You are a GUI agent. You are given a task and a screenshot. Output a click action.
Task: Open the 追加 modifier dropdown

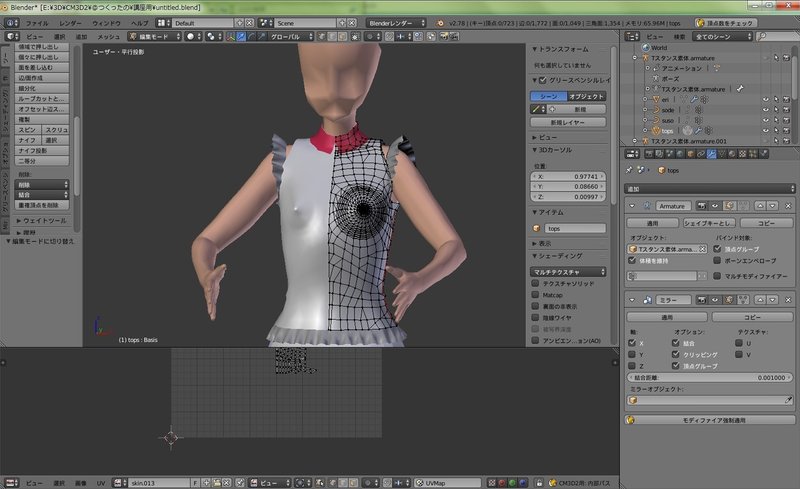(x=710, y=189)
